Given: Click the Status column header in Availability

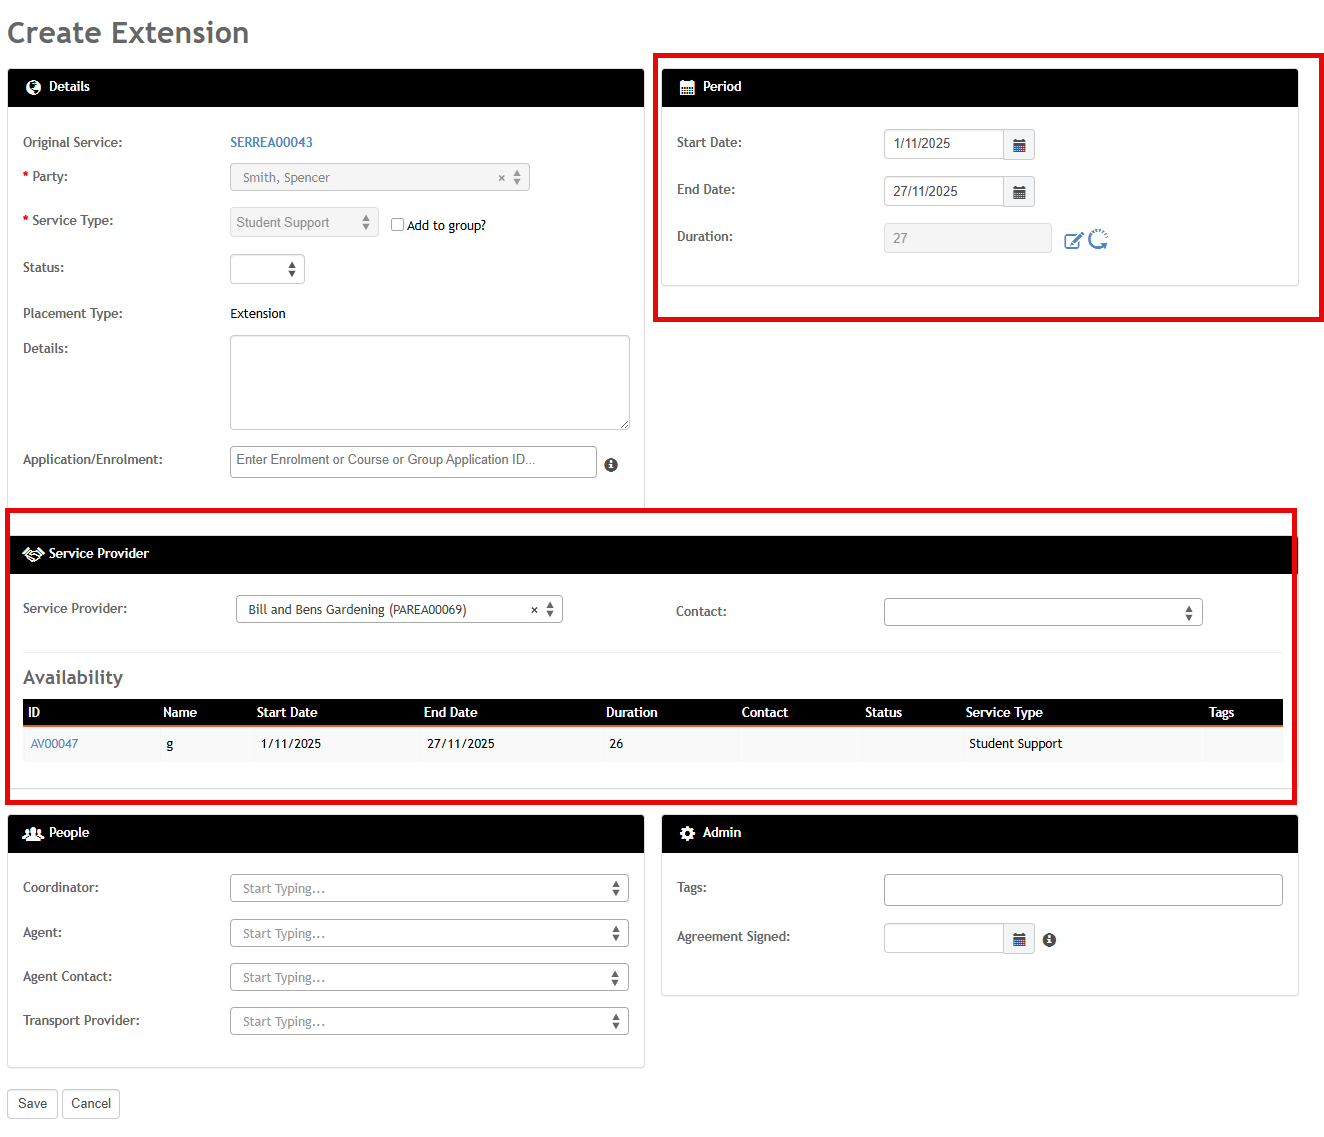Looking at the screenshot, I should click(x=883, y=713).
